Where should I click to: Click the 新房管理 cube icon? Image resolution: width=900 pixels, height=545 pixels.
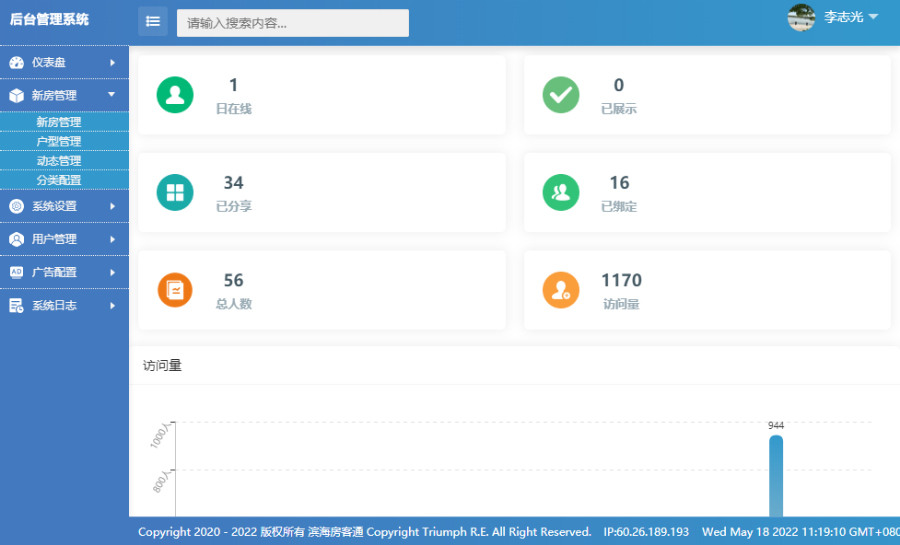point(17,95)
